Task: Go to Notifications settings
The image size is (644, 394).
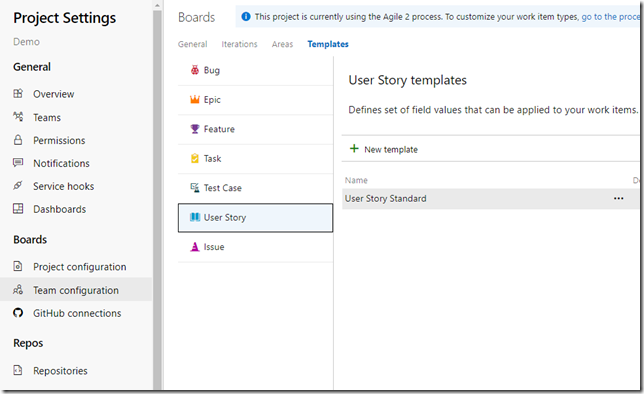Action: pos(61,164)
